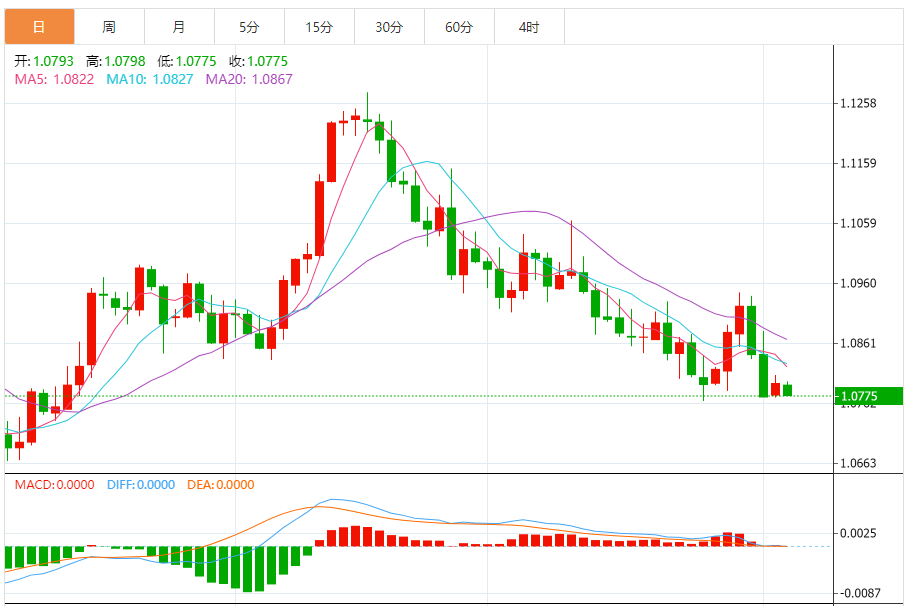This screenshot has width=914, height=606.
Task: Click the green 1.0775 current price tag
Action: point(869,396)
